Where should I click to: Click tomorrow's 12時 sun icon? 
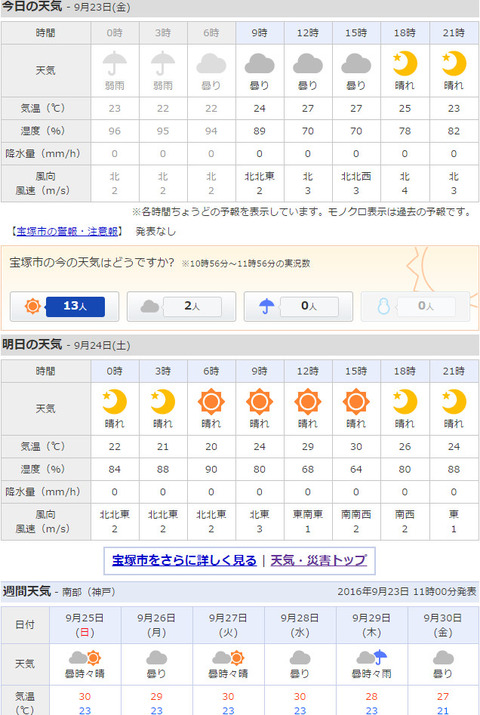point(308,402)
